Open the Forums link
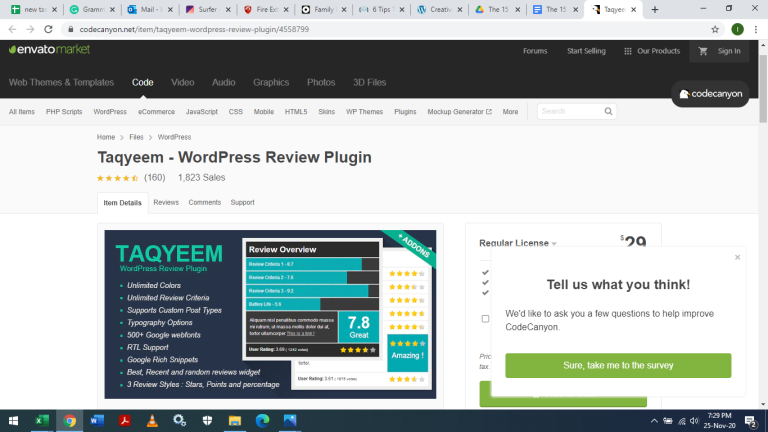 (535, 51)
